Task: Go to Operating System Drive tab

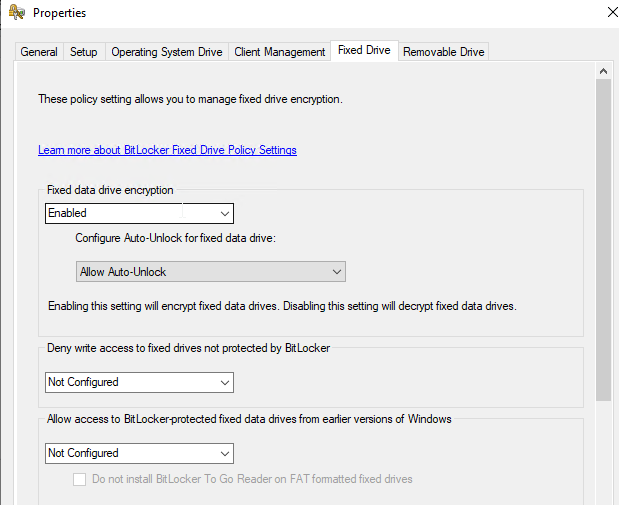Action: point(167,52)
